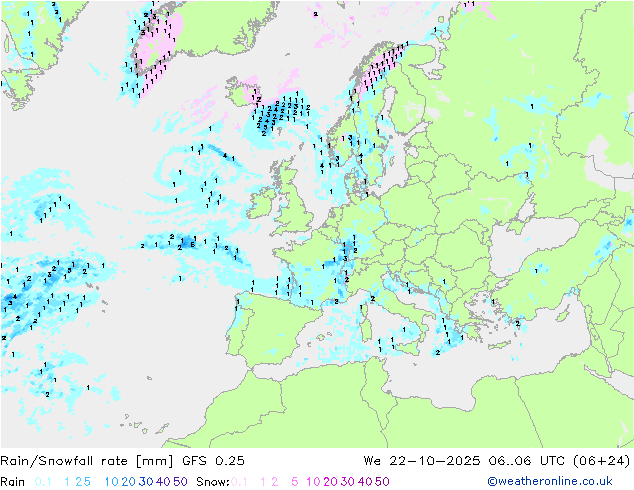Click the '06..06 UTC' time text
The height and width of the screenshot is (490, 634).
pyautogui.click(x=526, y=461)
